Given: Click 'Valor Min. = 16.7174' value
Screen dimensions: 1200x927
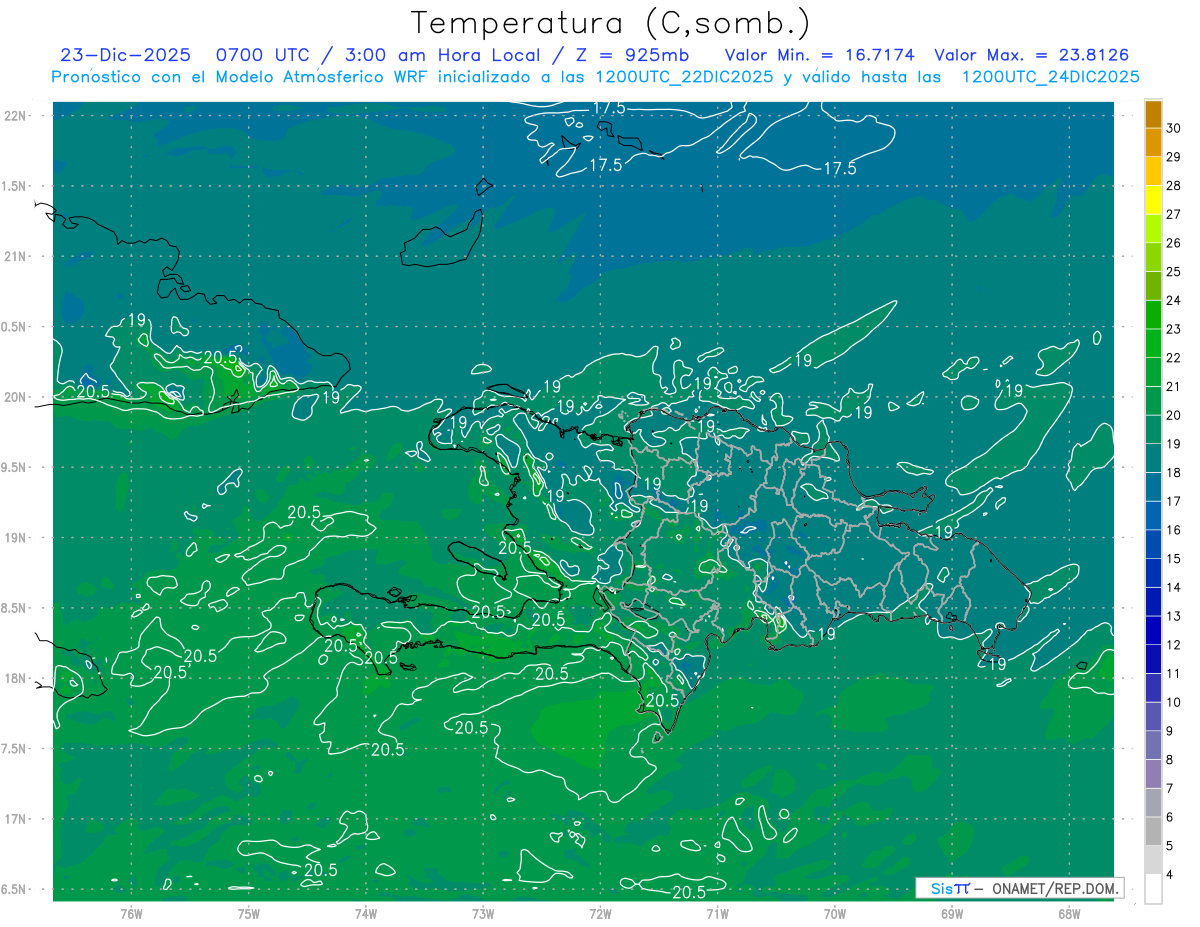Looking at the screenshot, I should [x=820, y=55].
